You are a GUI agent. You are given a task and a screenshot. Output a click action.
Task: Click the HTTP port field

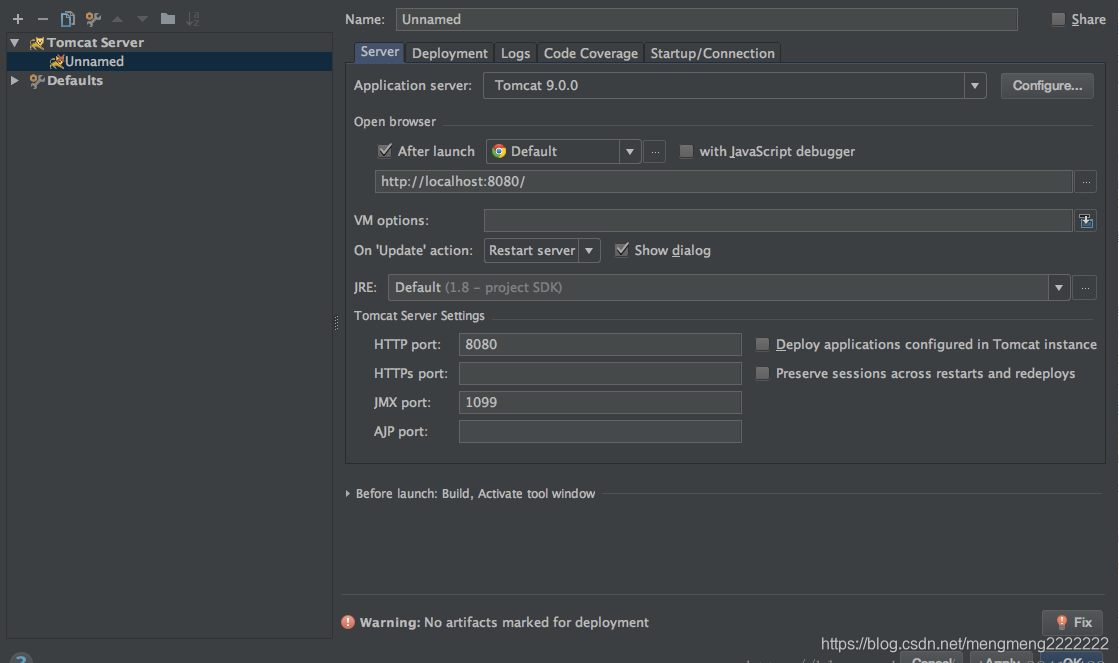600,345
